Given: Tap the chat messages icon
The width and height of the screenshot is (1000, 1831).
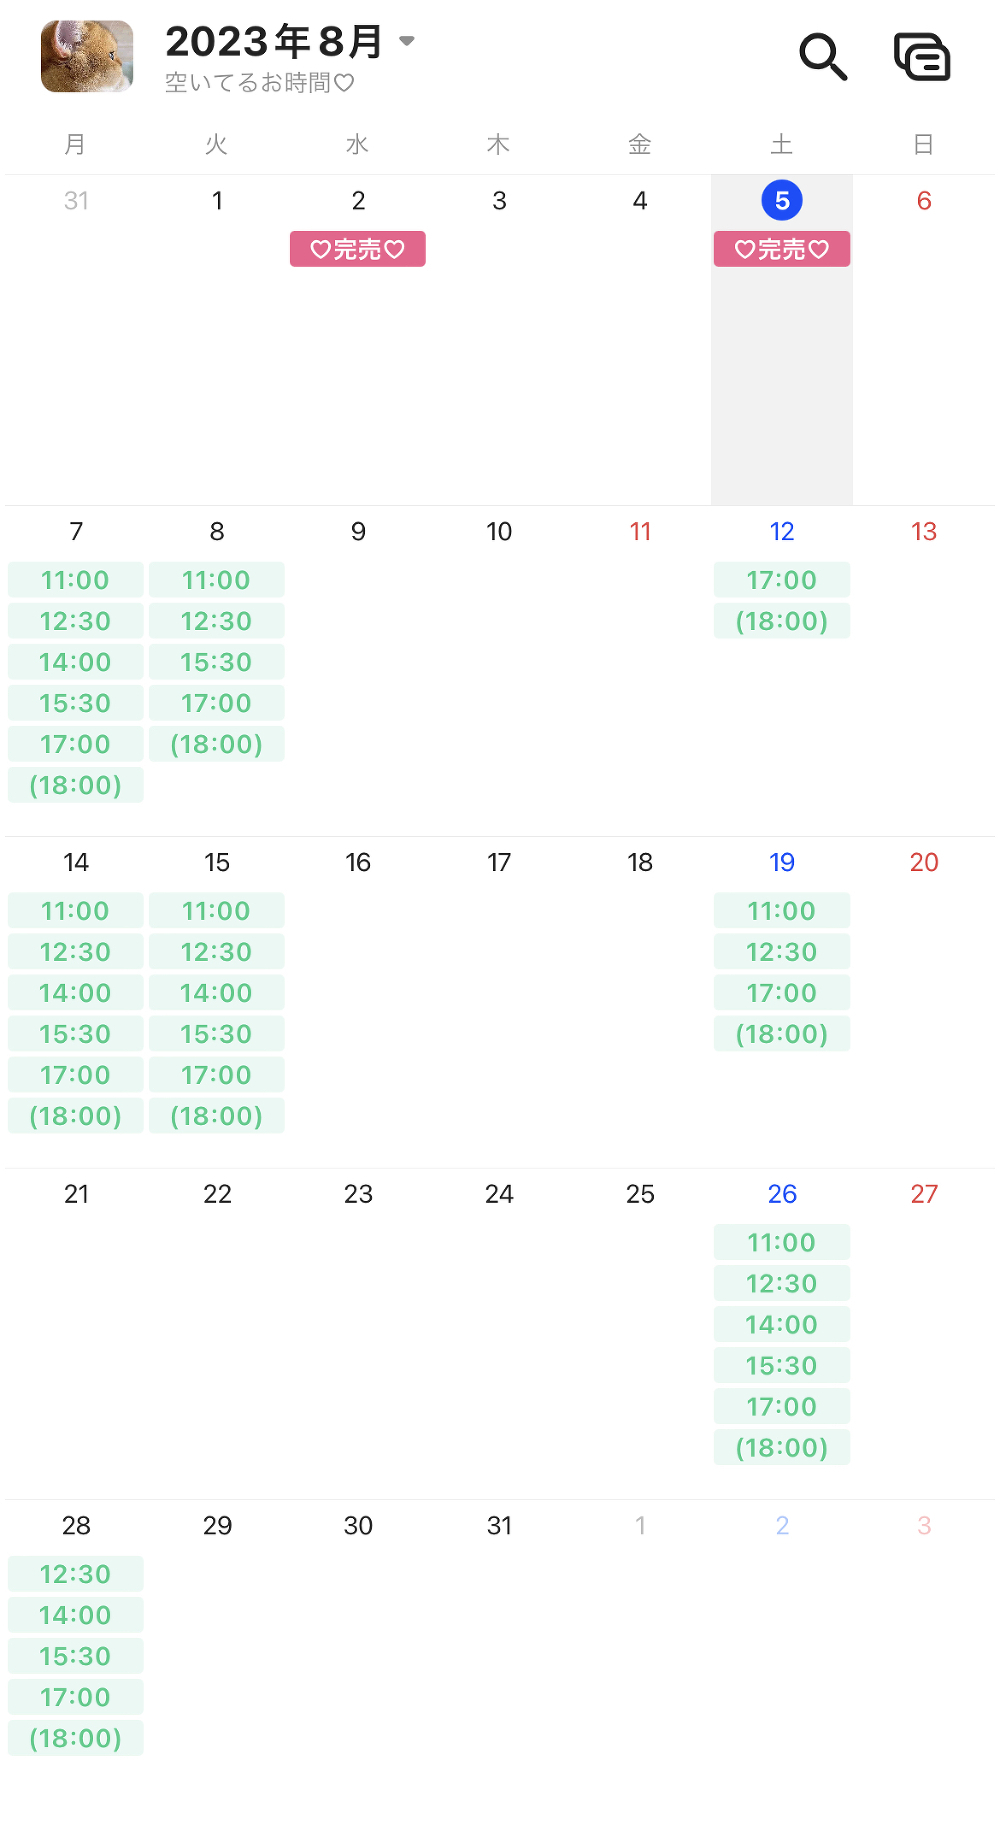Looking at the screenshot, I should (921, 57).
